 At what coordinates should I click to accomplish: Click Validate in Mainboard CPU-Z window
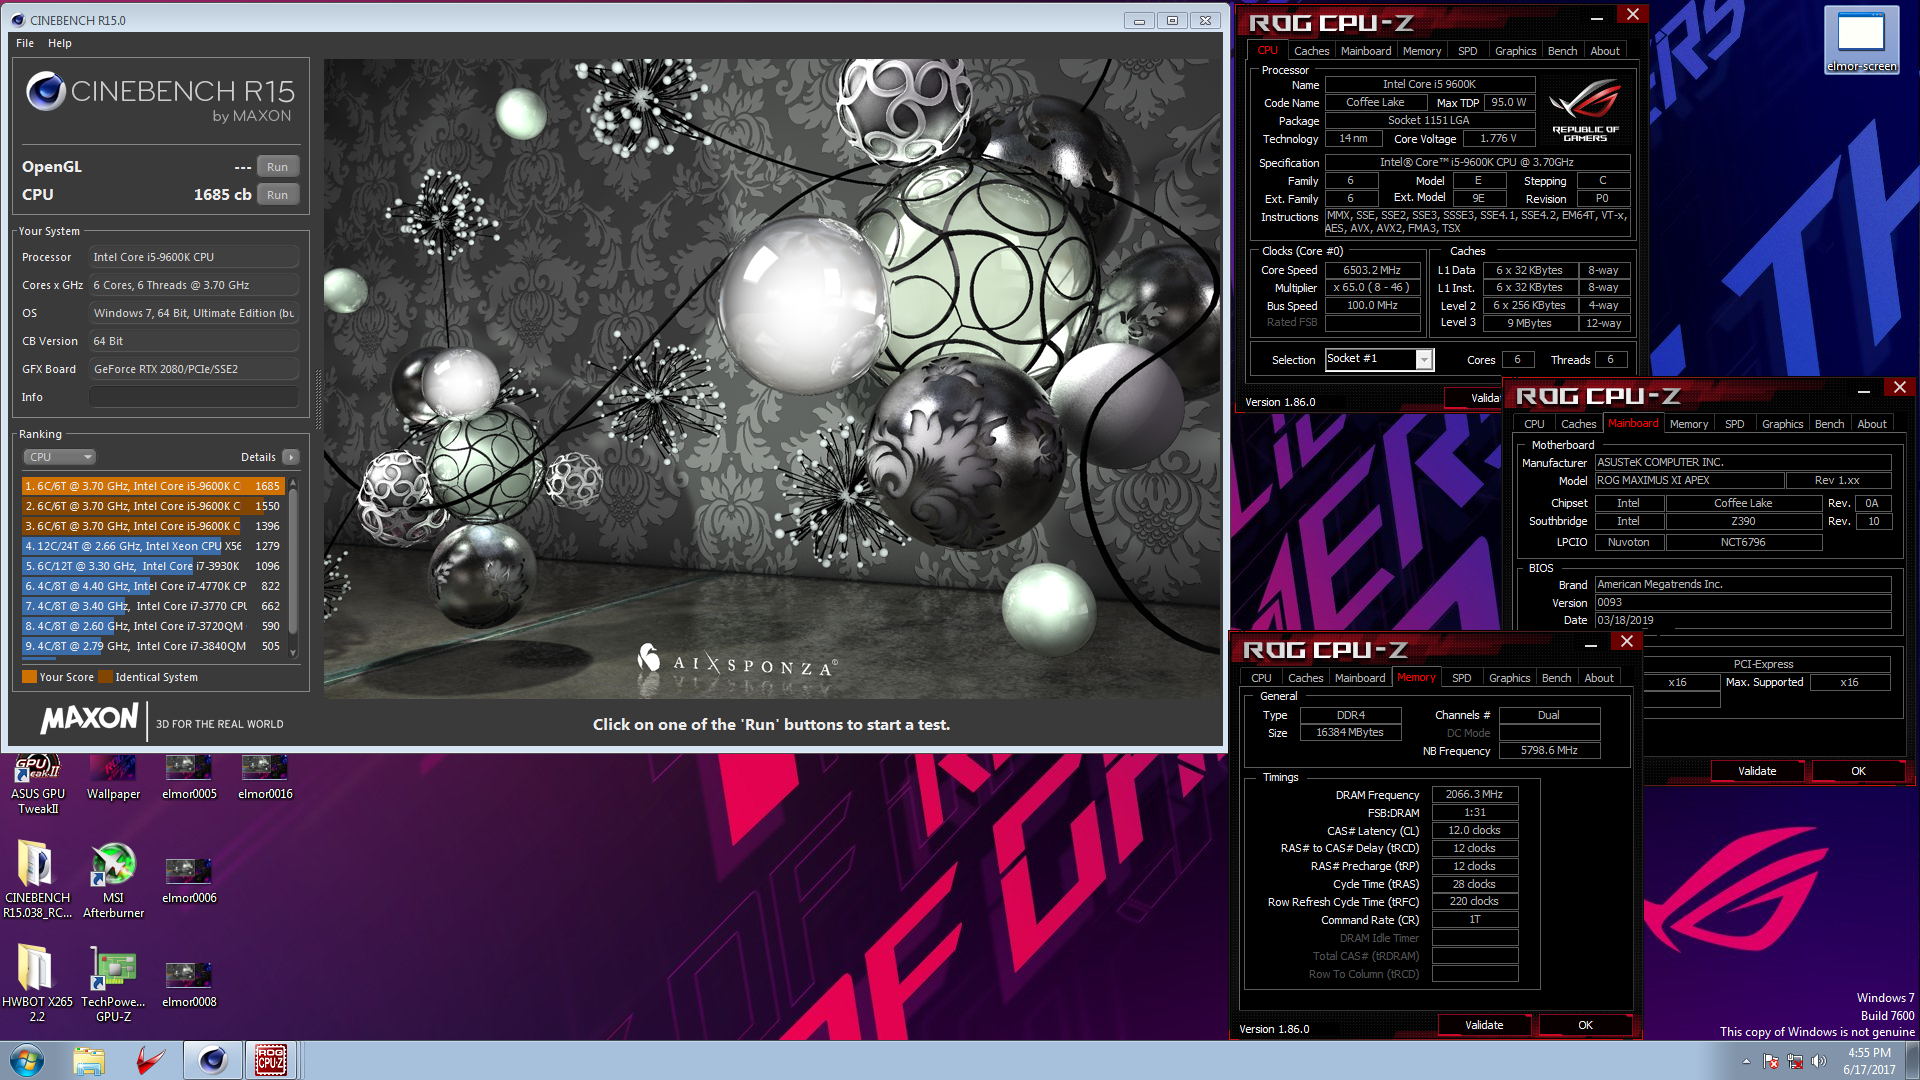tap(1757, 771)
